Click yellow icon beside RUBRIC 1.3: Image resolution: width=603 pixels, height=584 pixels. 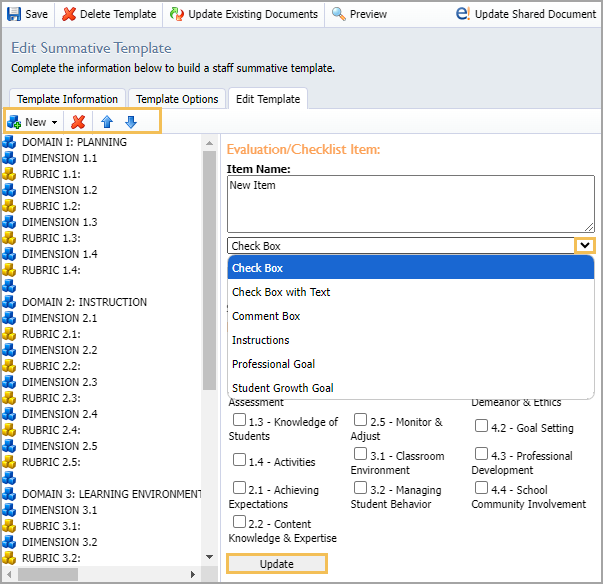click(x=9, y=238)
